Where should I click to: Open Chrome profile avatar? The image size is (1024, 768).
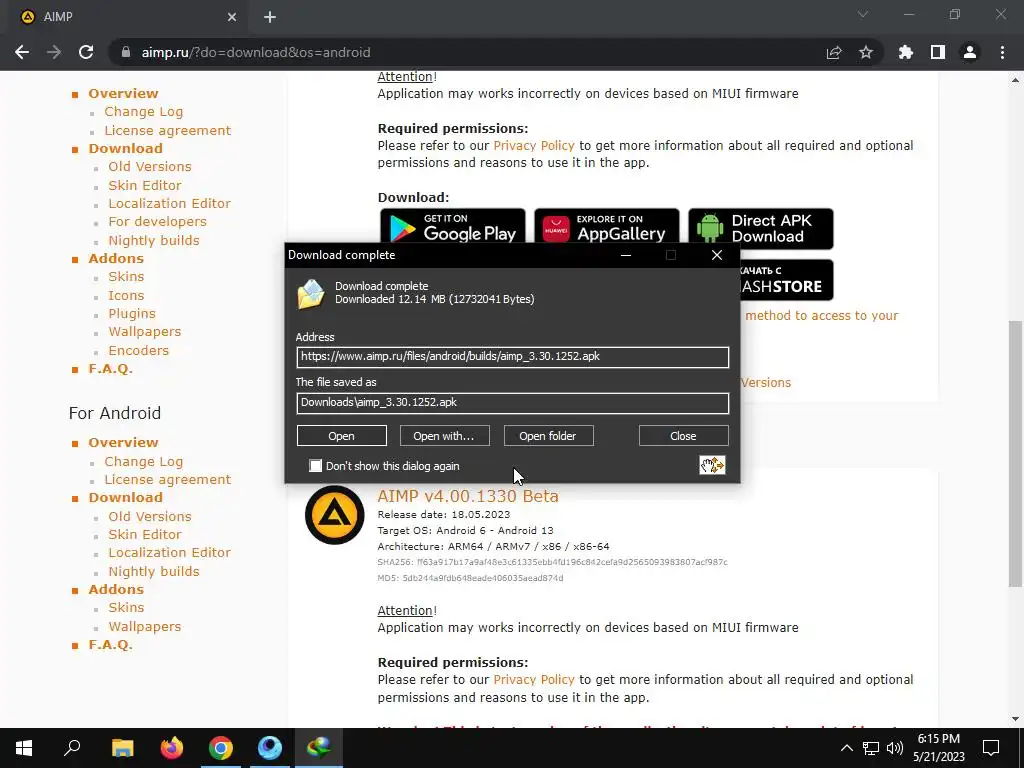pos(970,52)
